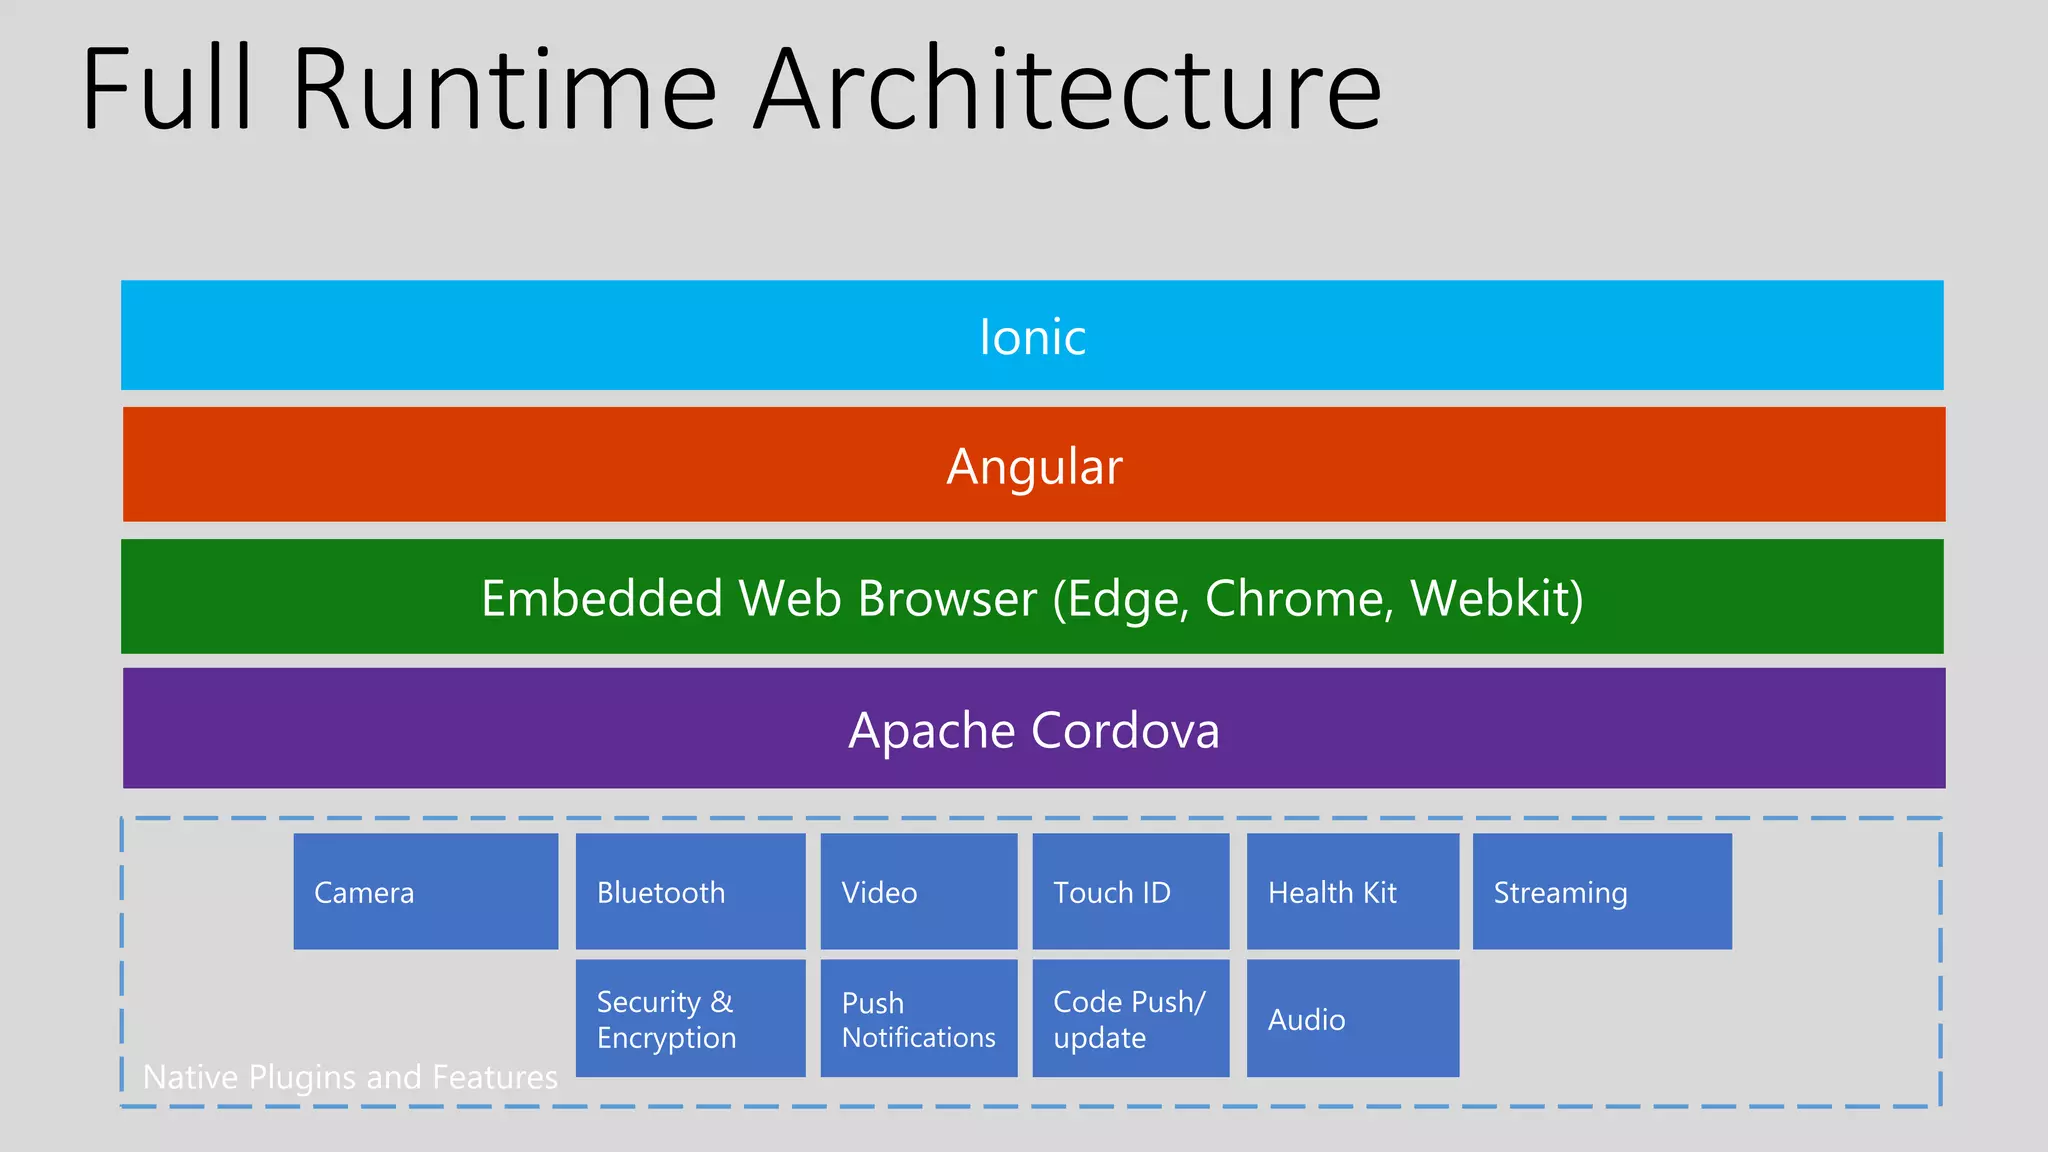
Task: Click the Security & Encryption tile
Action: (x=690, y=1018)
